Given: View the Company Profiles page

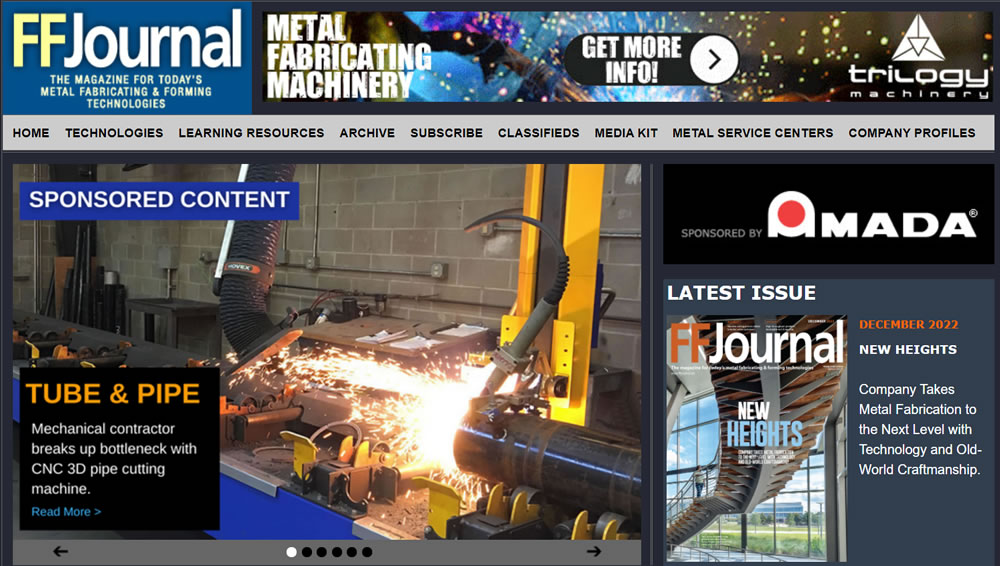Looking at the screenshot, I should click(911, 133).
